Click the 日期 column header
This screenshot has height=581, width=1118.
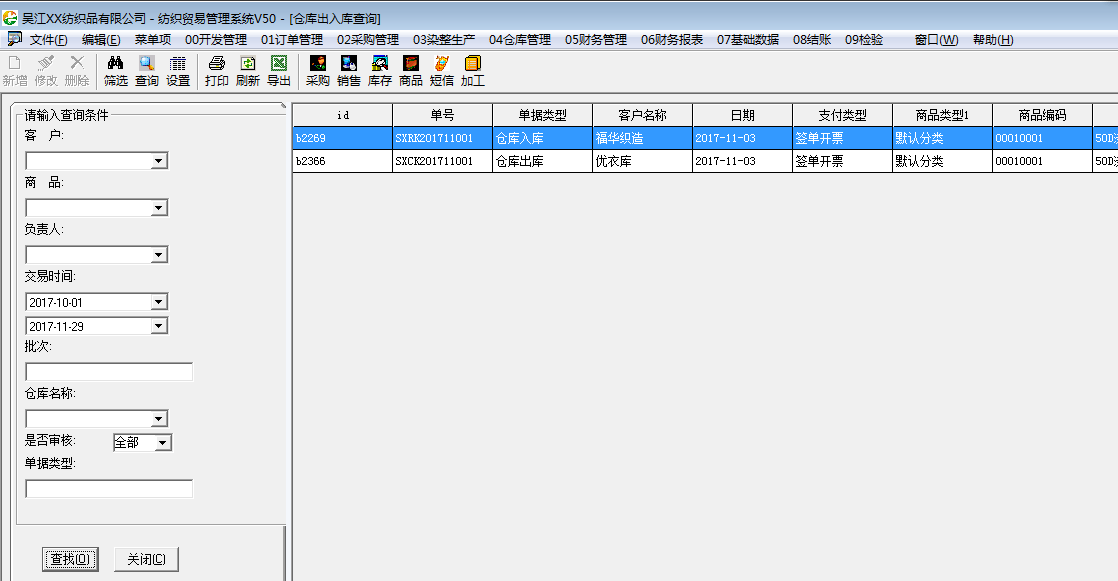point(742,115)
